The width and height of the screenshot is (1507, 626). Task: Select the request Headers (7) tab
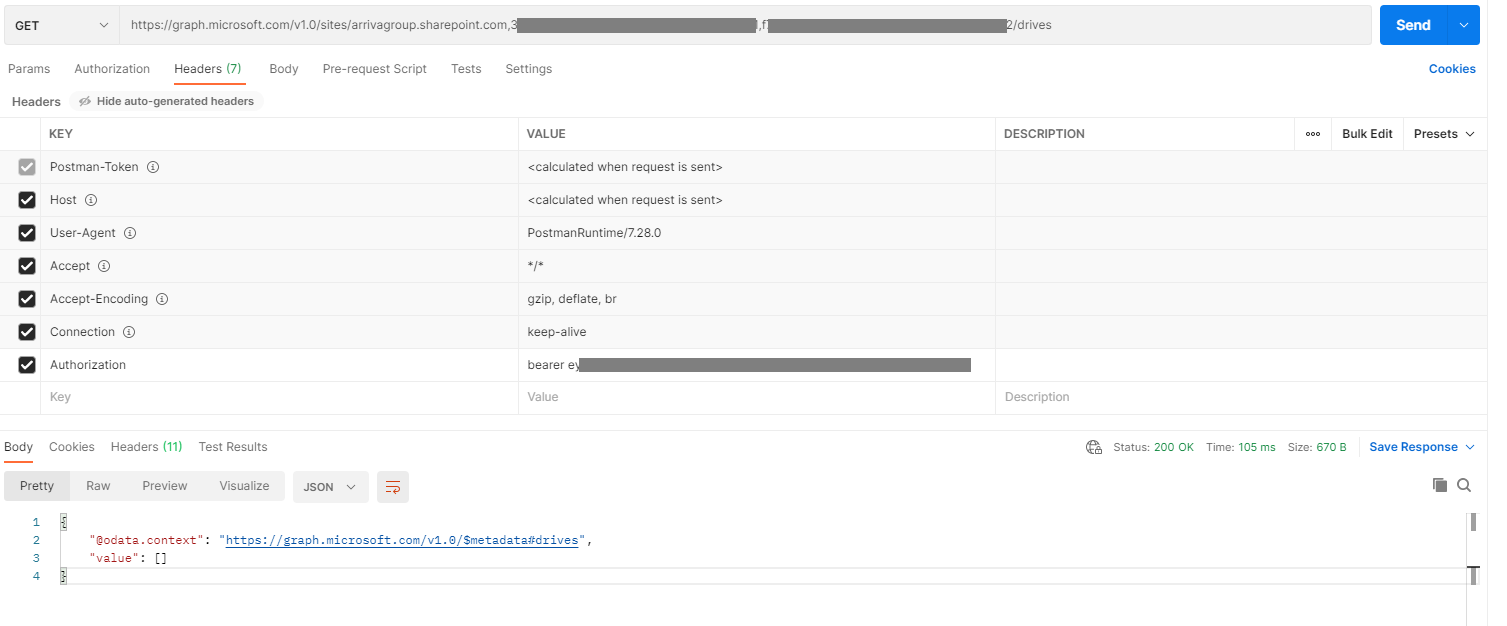(208, 69)
